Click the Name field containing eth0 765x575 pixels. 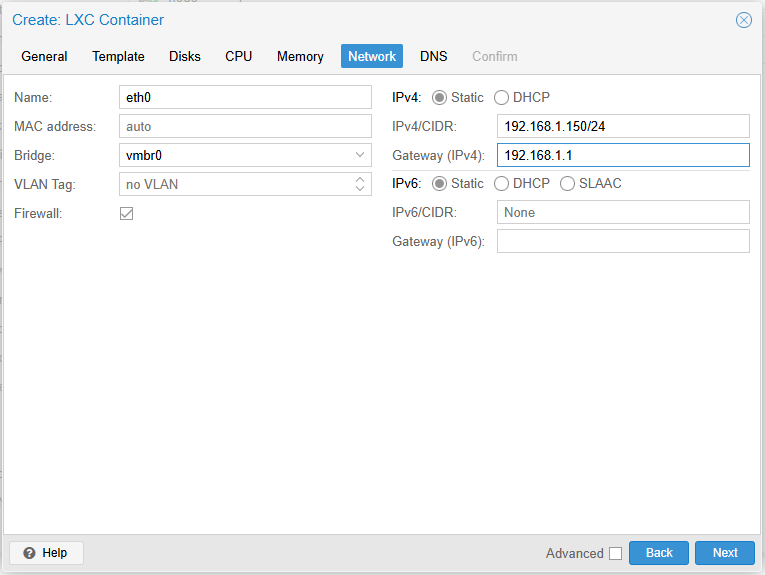[245, 97]
